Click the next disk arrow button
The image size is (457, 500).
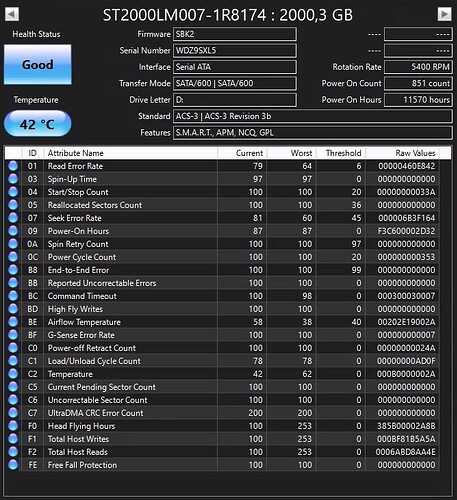444,14
